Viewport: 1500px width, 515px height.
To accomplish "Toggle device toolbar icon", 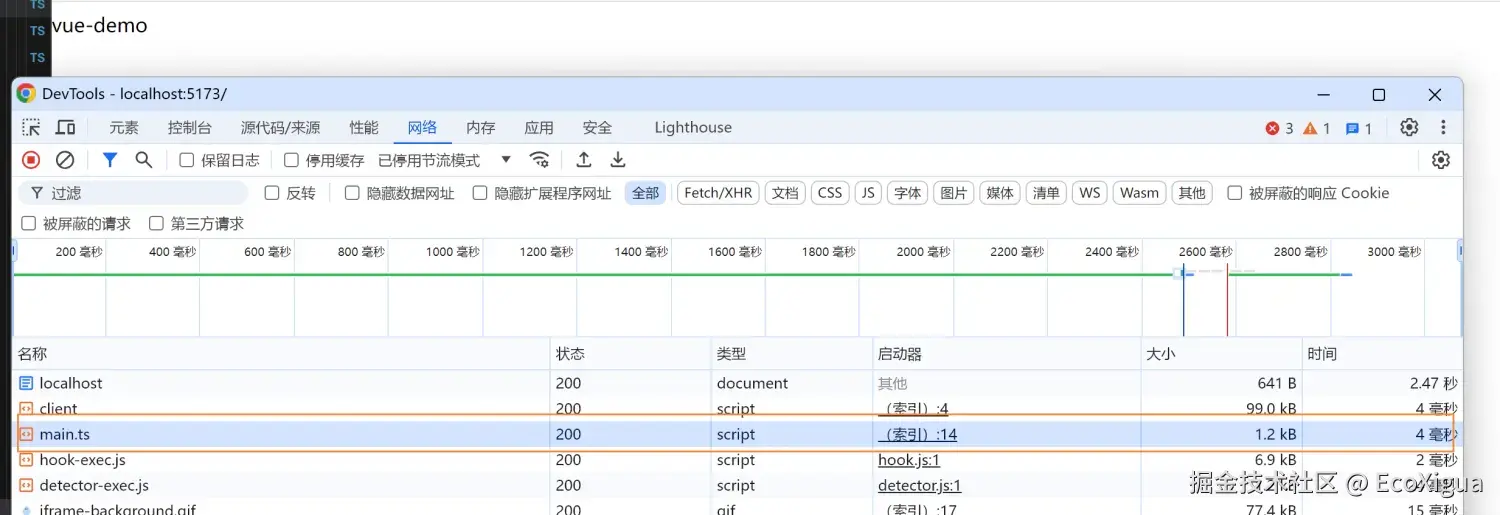I will click(66, 128).
